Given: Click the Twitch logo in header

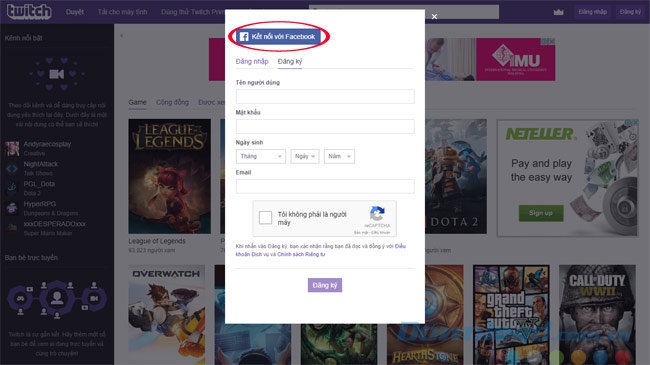Looking at the screenshot, I should point(29,11).
